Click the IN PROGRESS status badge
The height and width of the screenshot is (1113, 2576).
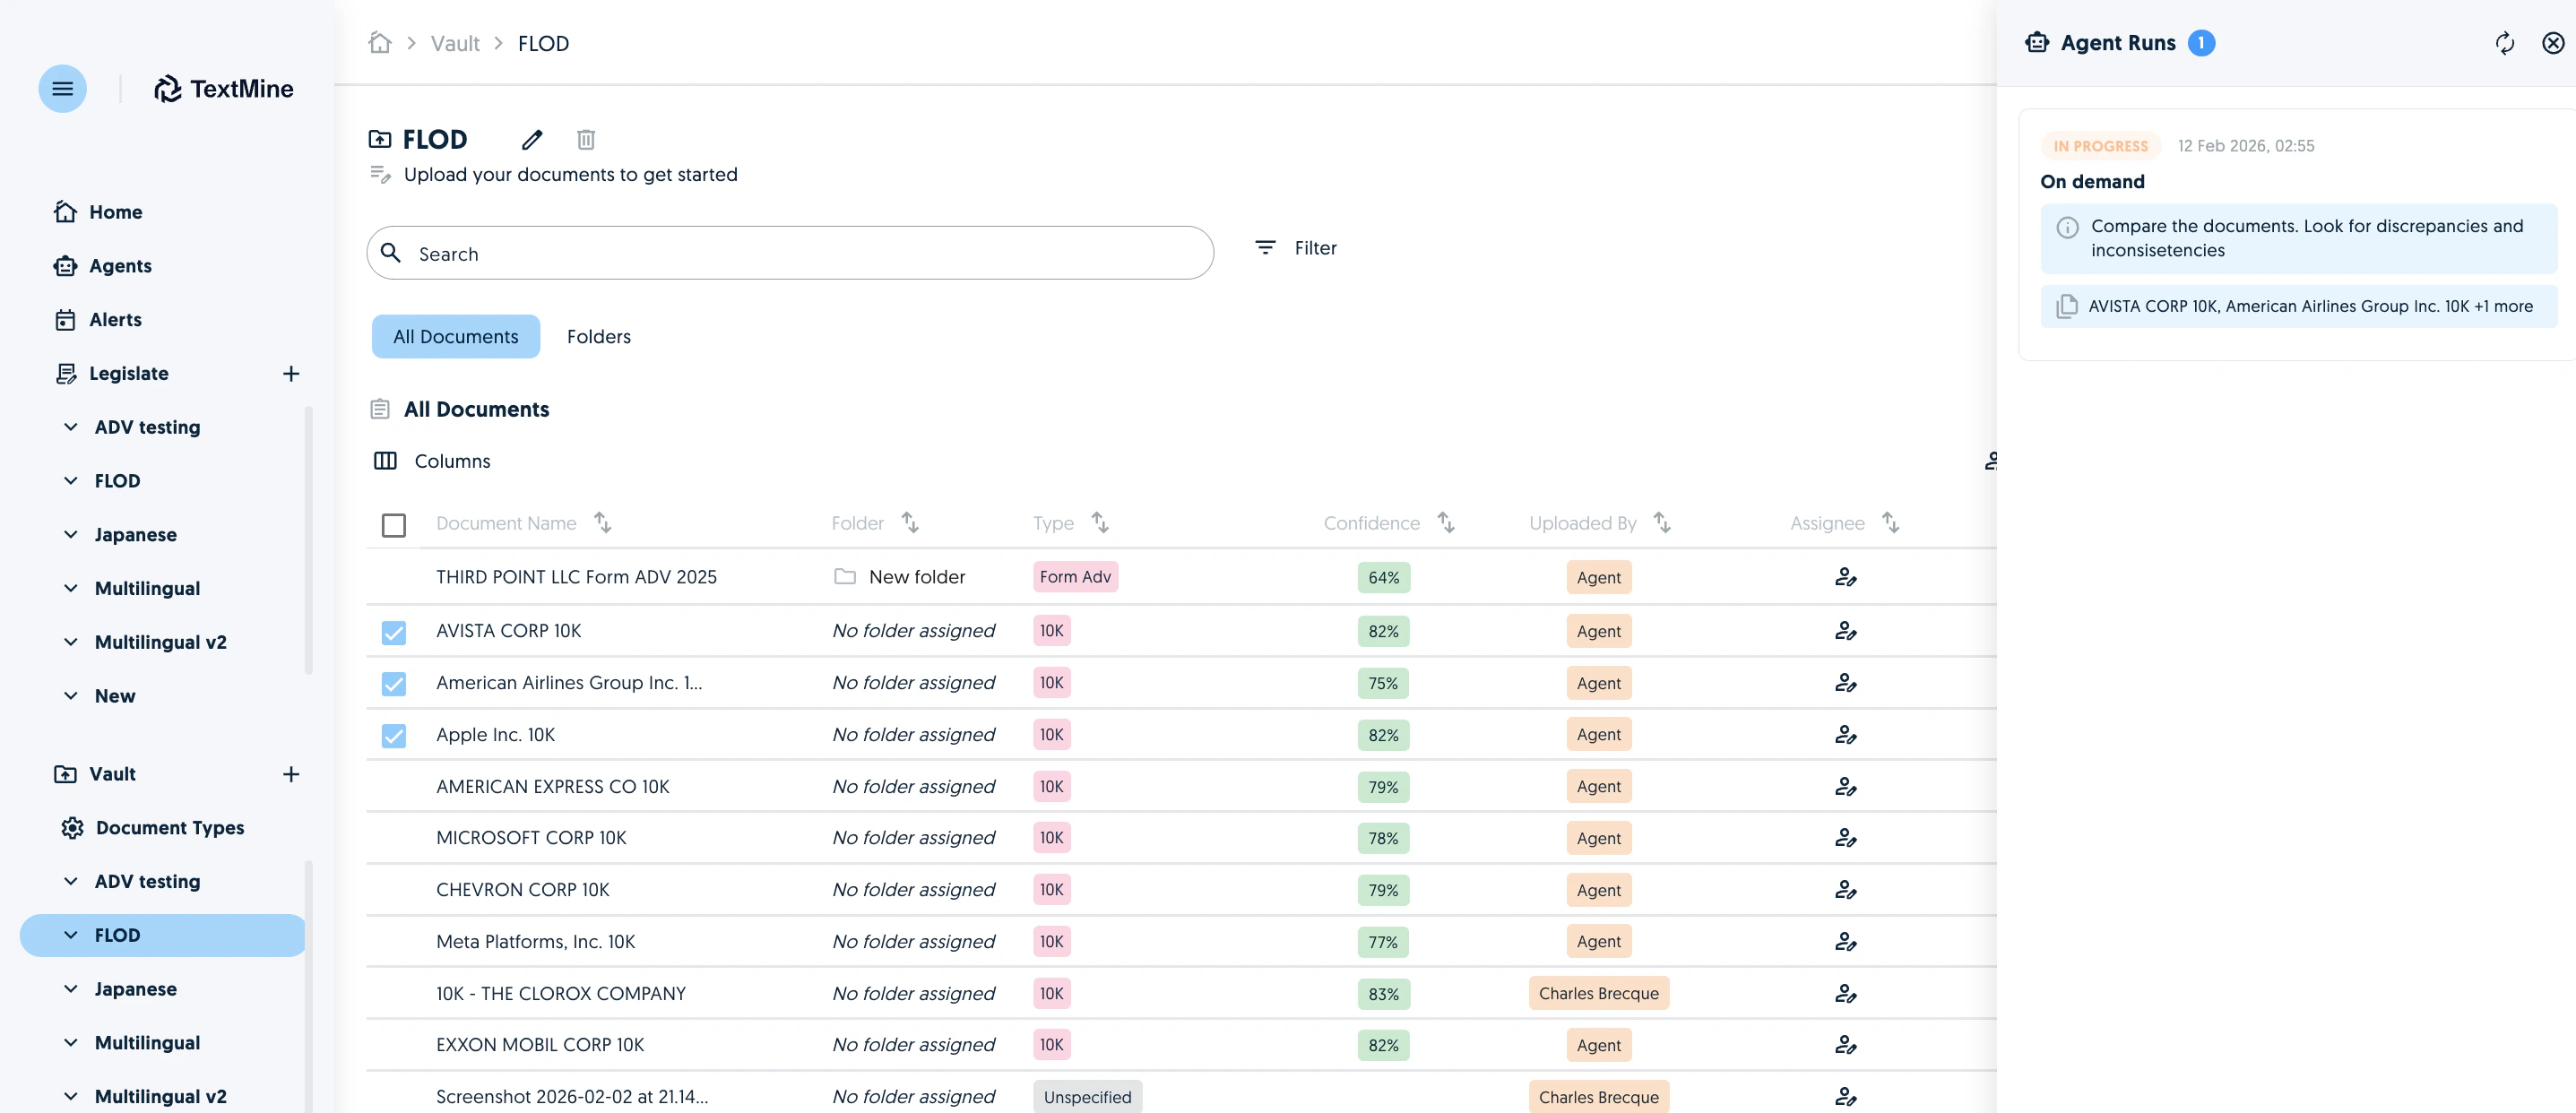2100,146
